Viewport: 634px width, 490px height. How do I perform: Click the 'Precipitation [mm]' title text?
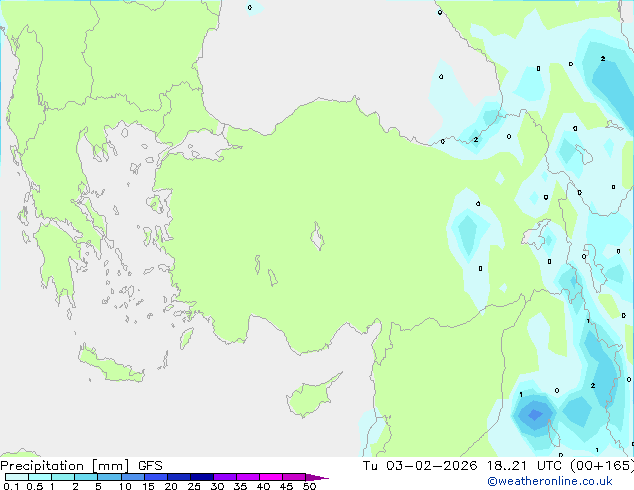point(65,466)
